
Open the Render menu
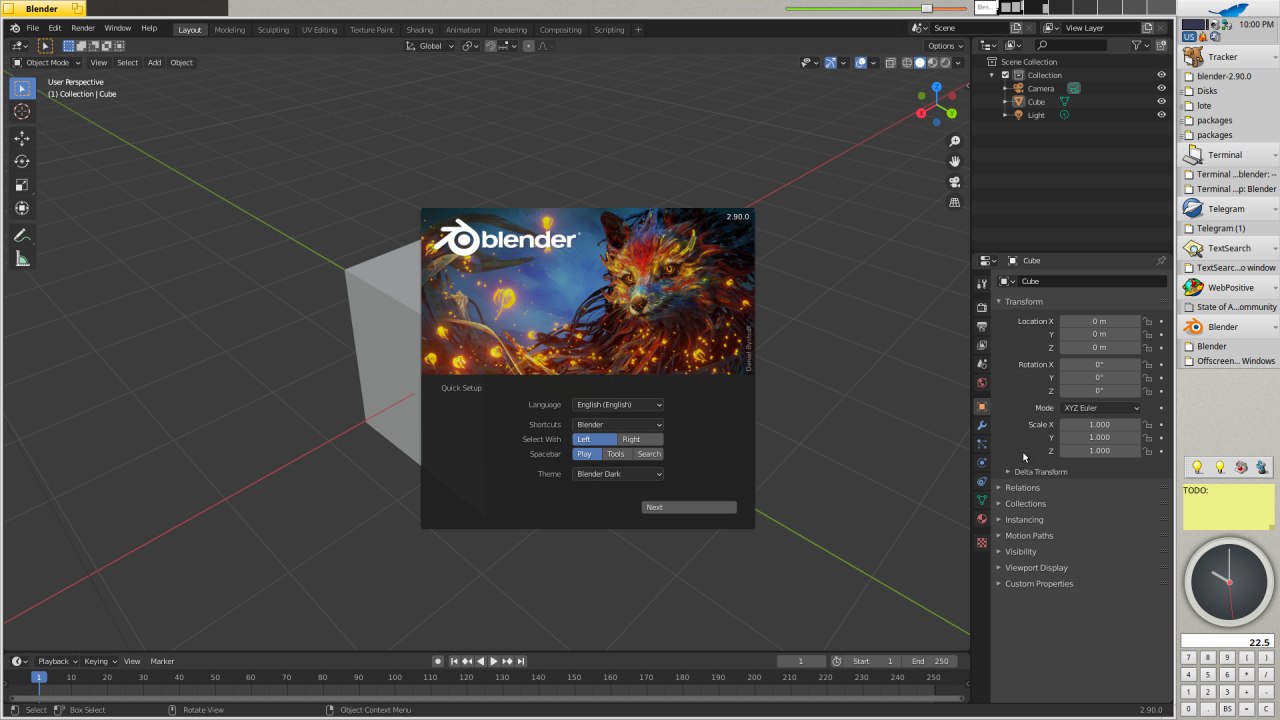83,28
